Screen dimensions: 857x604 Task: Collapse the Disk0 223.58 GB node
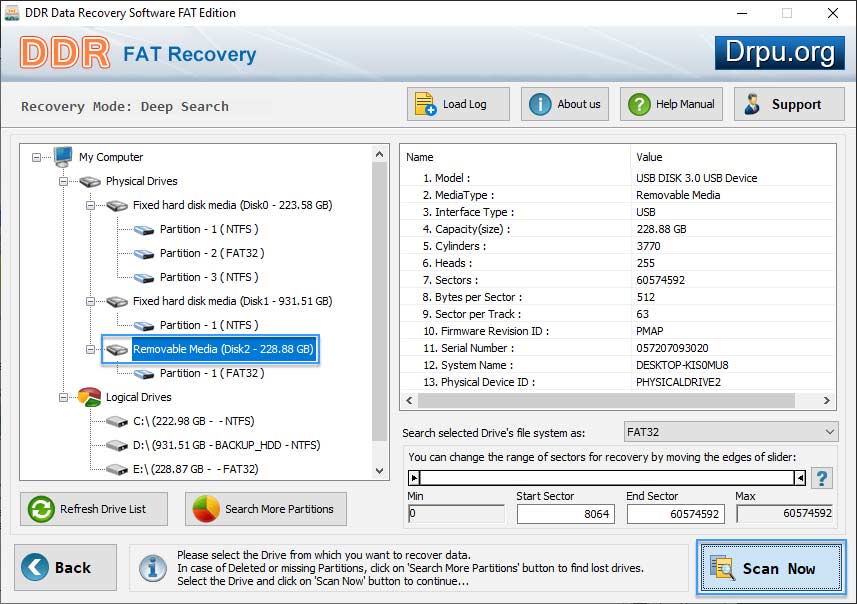click(x=90, y=206)
